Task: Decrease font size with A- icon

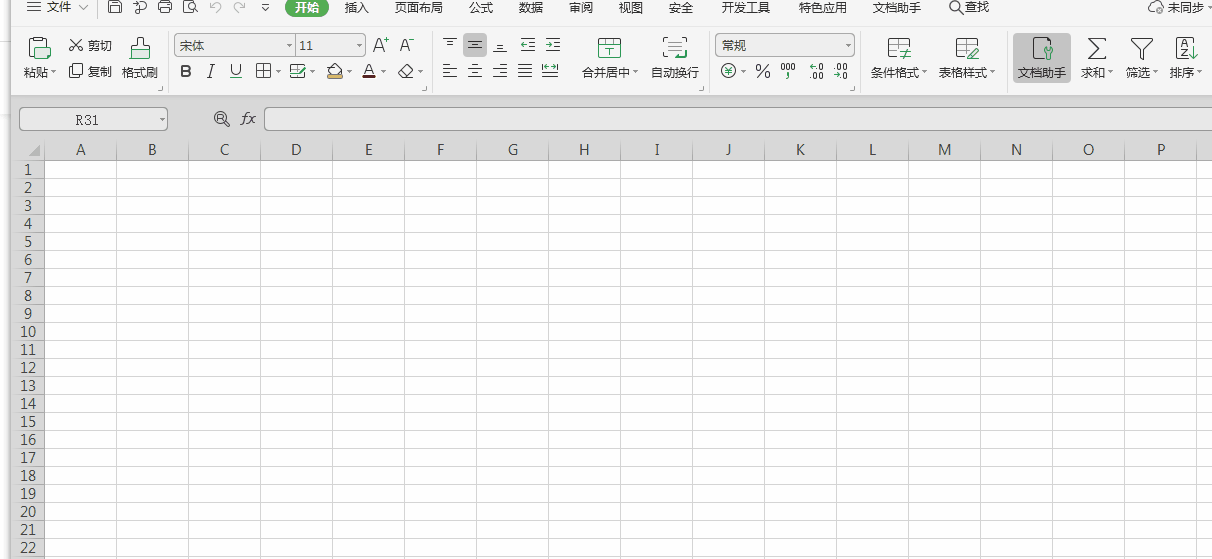Action: 406,45
